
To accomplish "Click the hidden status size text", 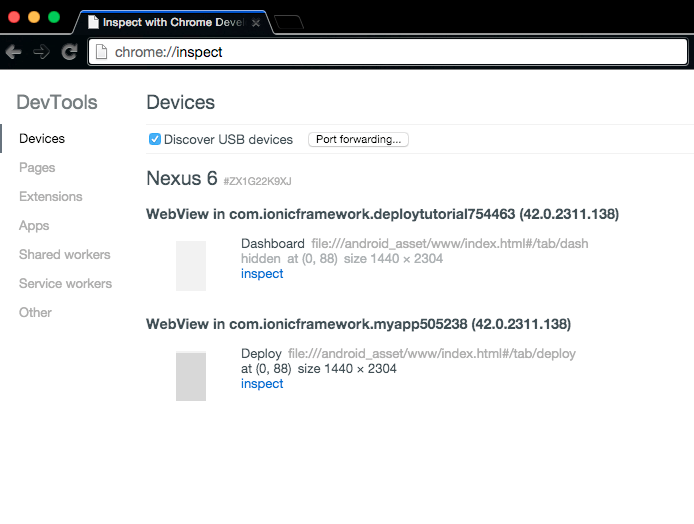I will pos(342,258).
